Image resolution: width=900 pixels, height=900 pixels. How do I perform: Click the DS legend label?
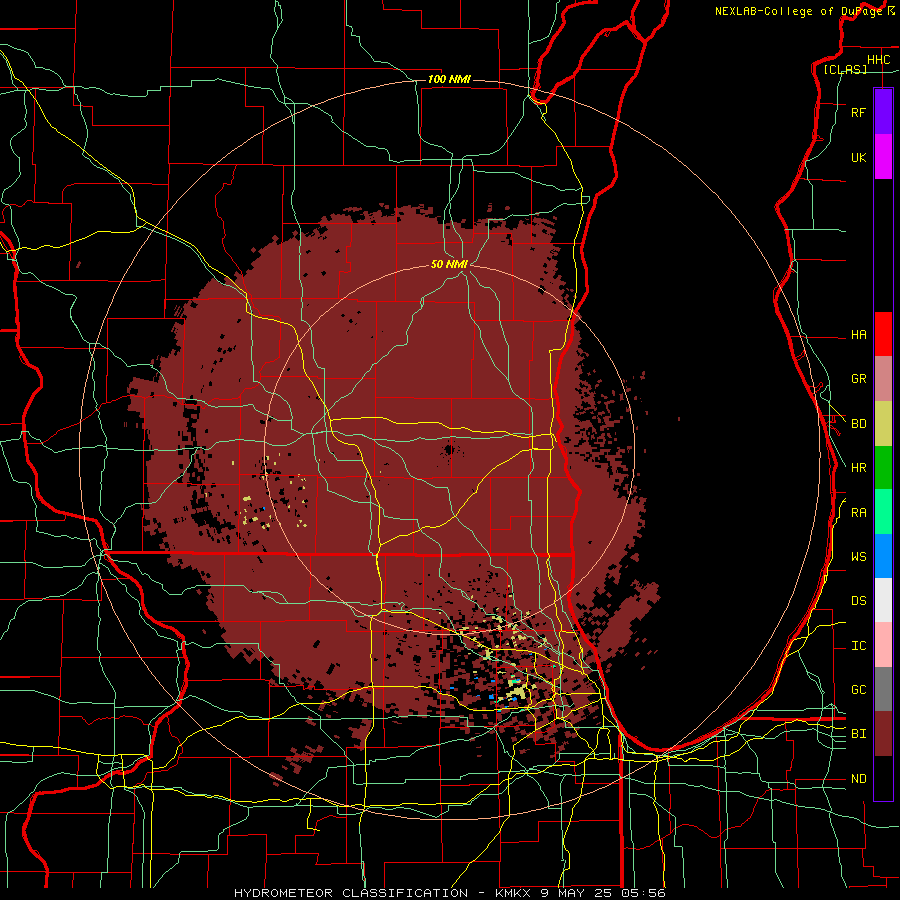click(858, 601)
